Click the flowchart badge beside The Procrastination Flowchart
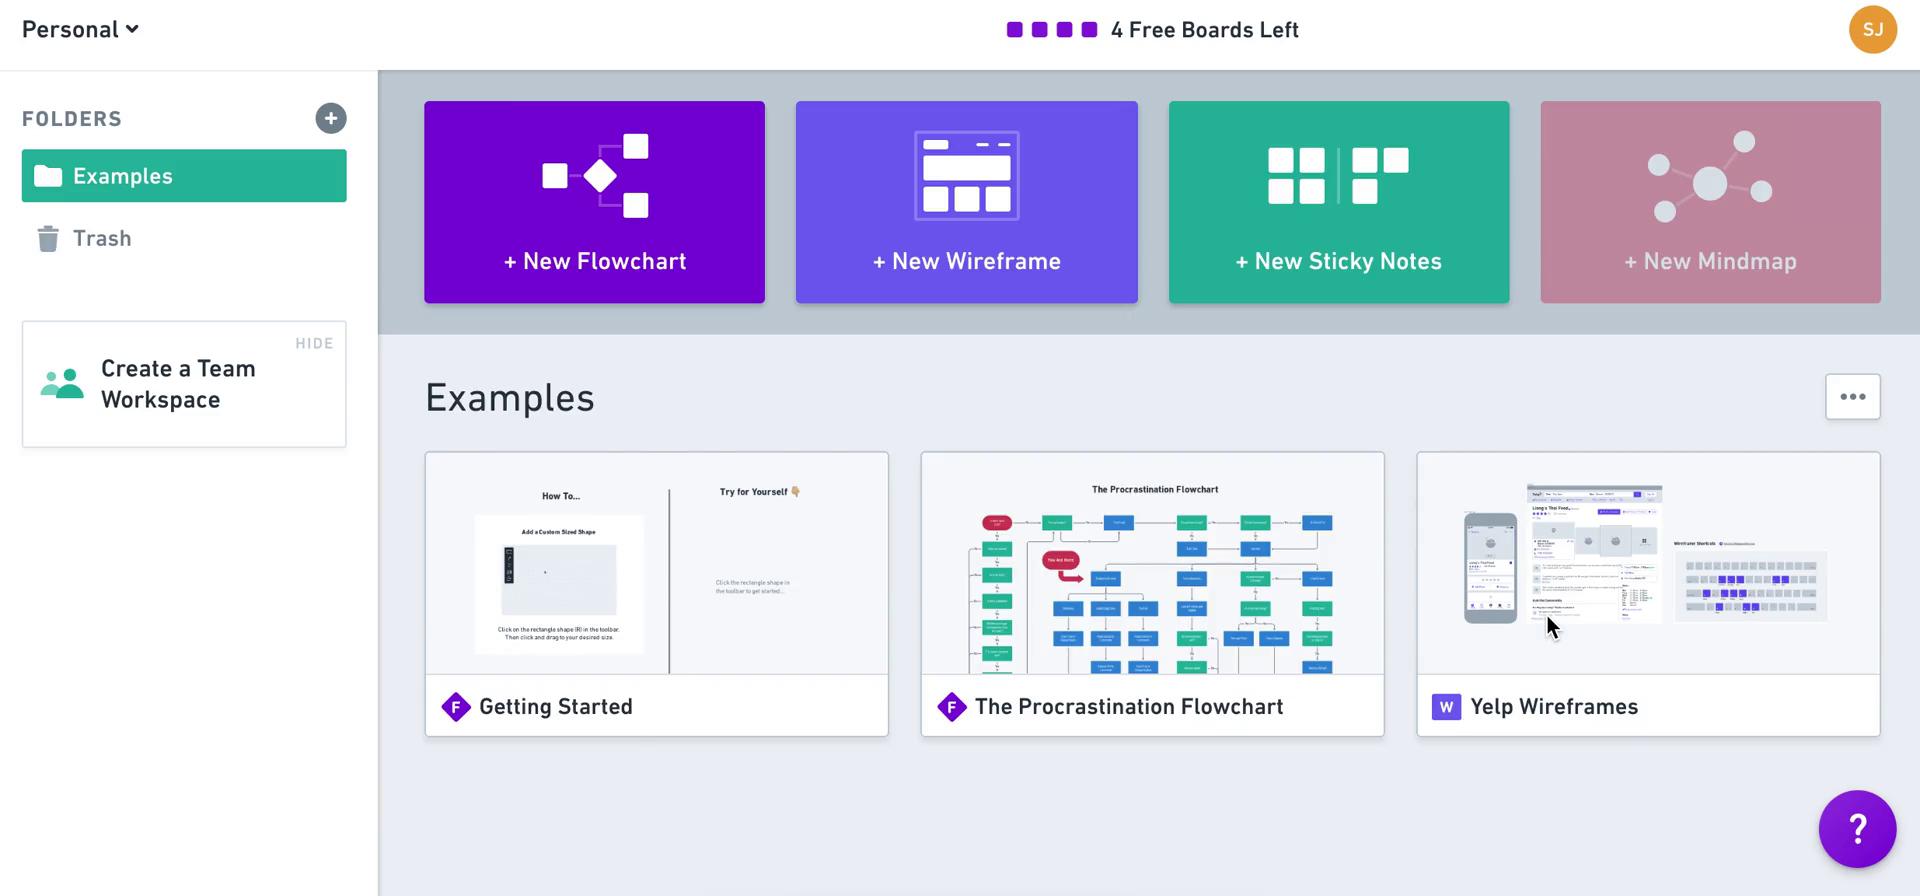1920x896 pixels. coord(951,707)
